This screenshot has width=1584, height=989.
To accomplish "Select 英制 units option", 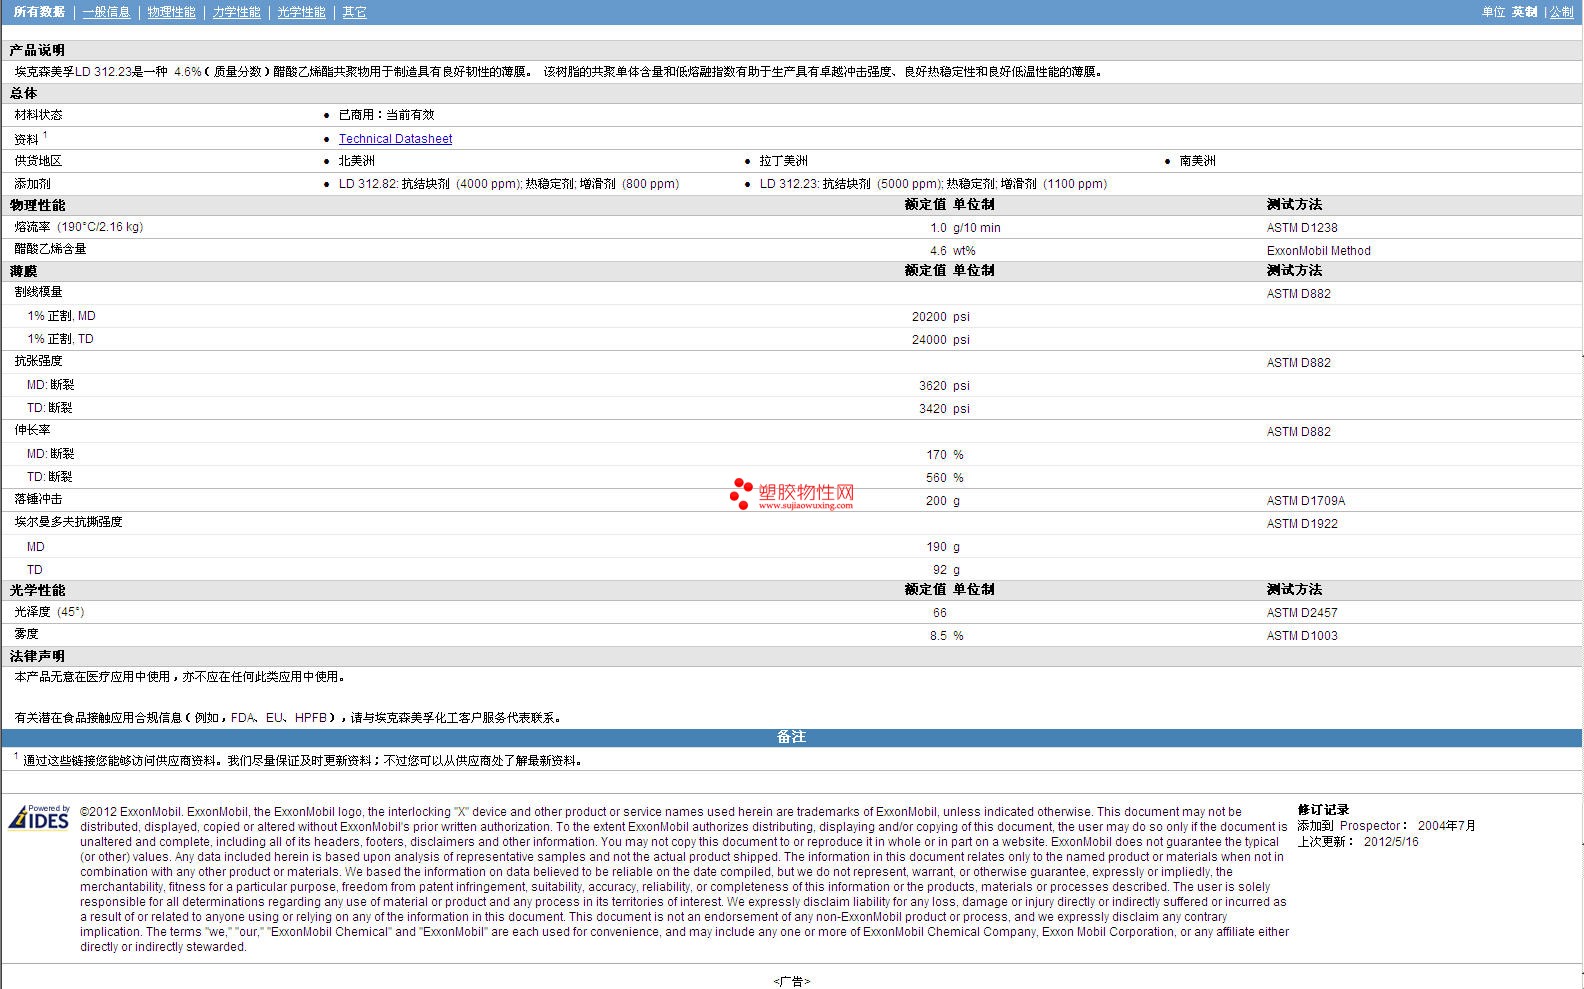I will [x=1524, y=12].
